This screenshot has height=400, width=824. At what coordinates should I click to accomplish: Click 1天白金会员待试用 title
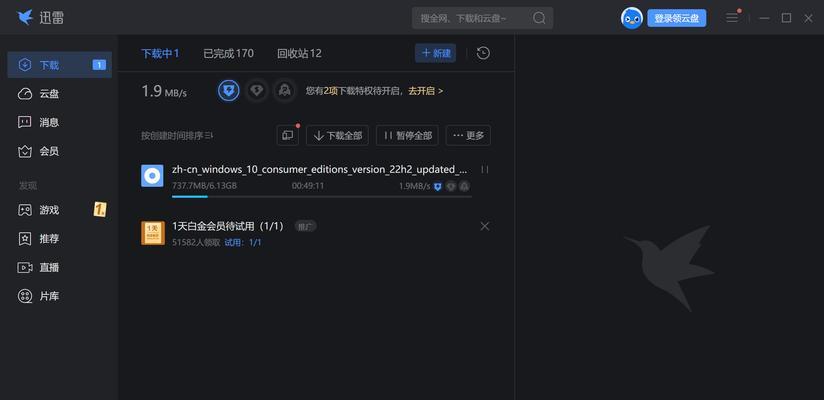pyautogui.click(x=228, y=227)
